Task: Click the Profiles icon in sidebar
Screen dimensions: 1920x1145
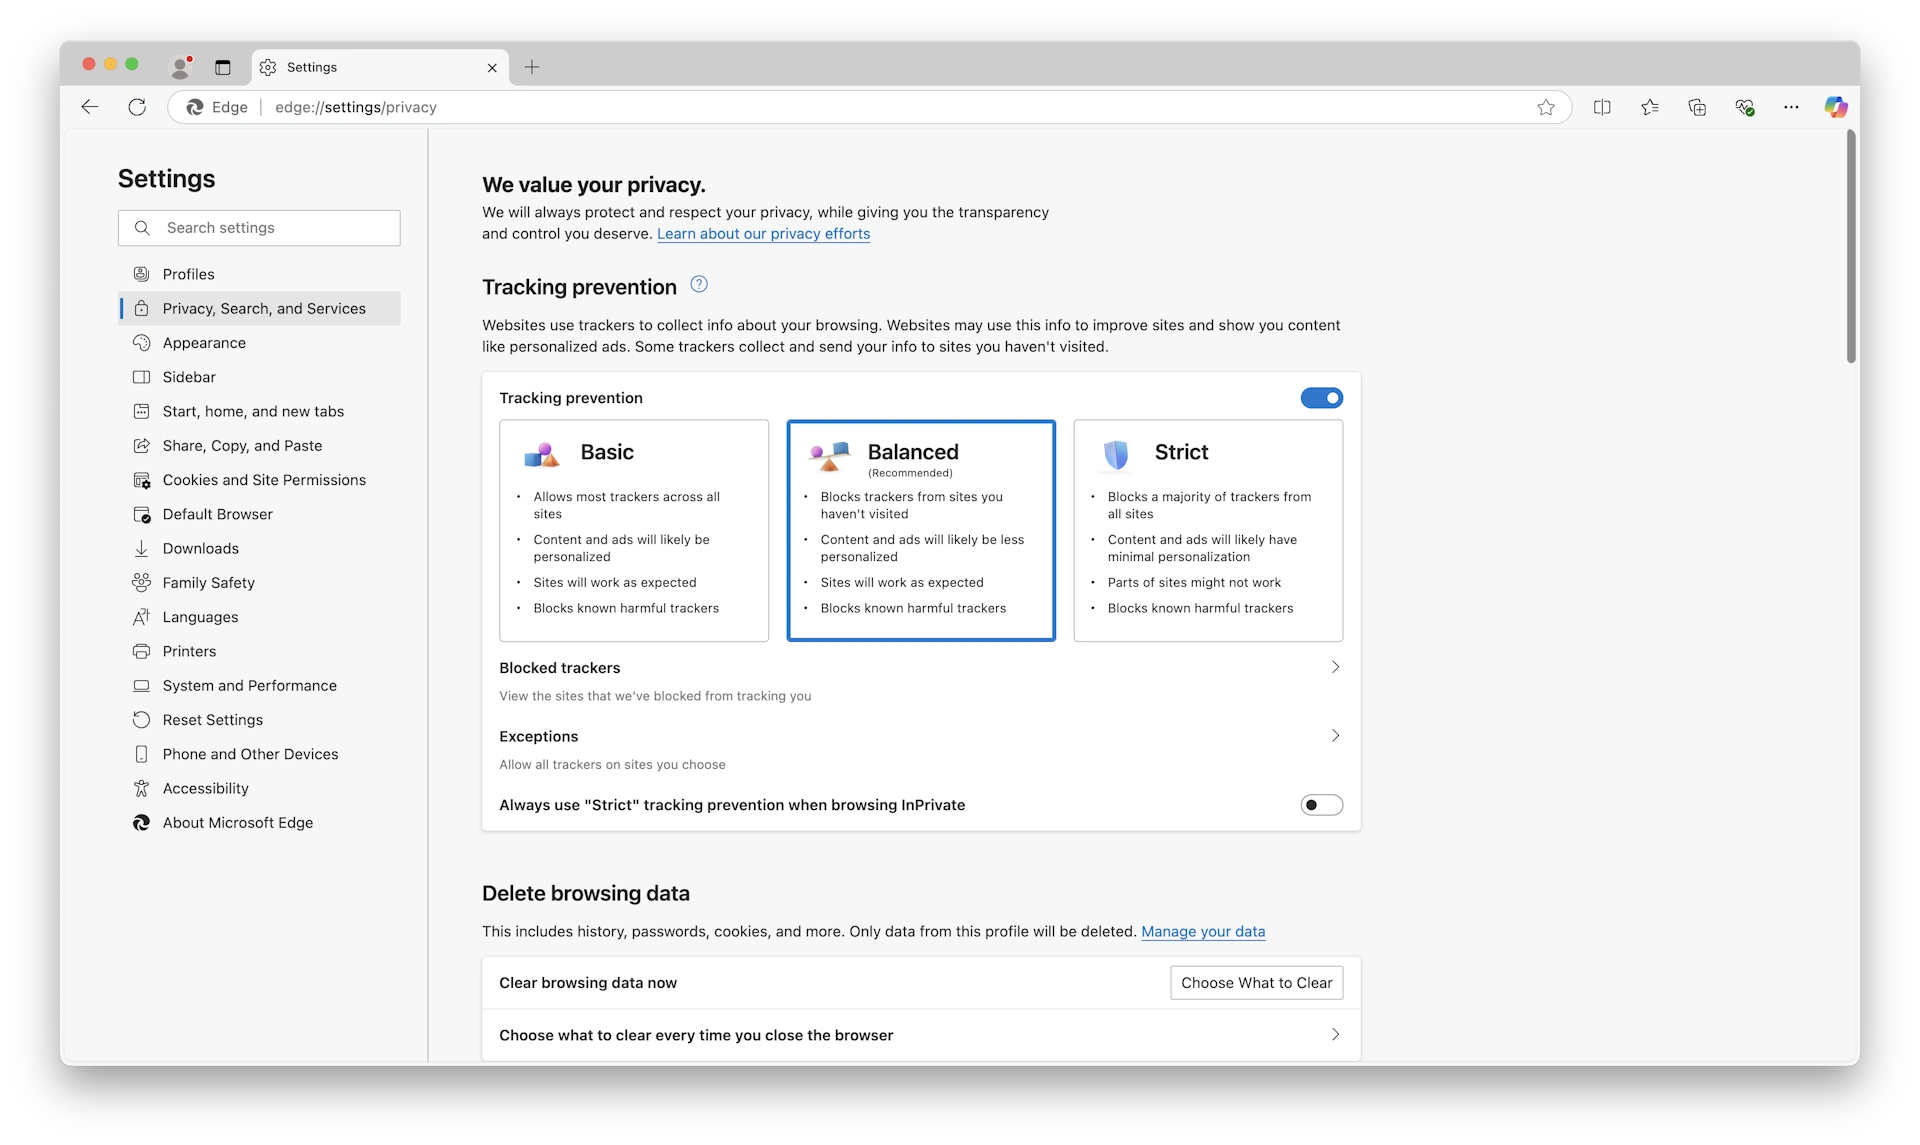Action: tap(140, 274)
